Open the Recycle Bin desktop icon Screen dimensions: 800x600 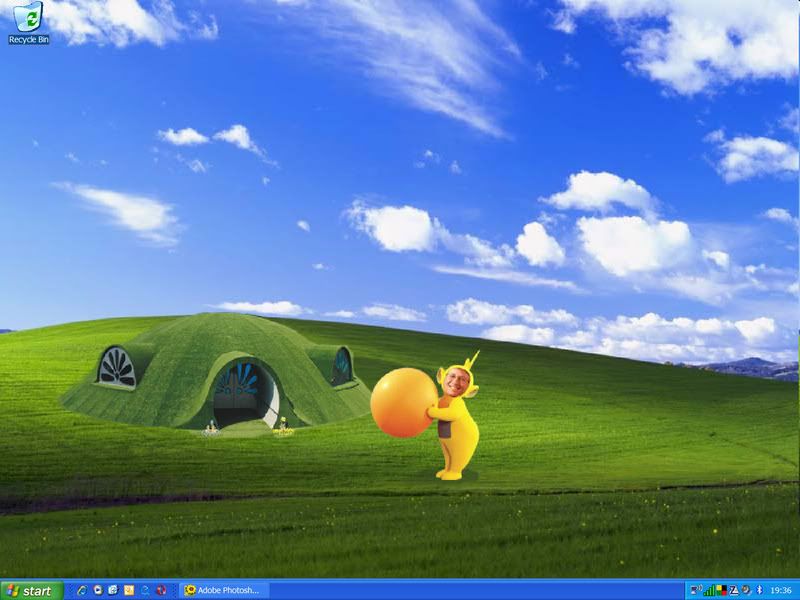click(29, 23)
